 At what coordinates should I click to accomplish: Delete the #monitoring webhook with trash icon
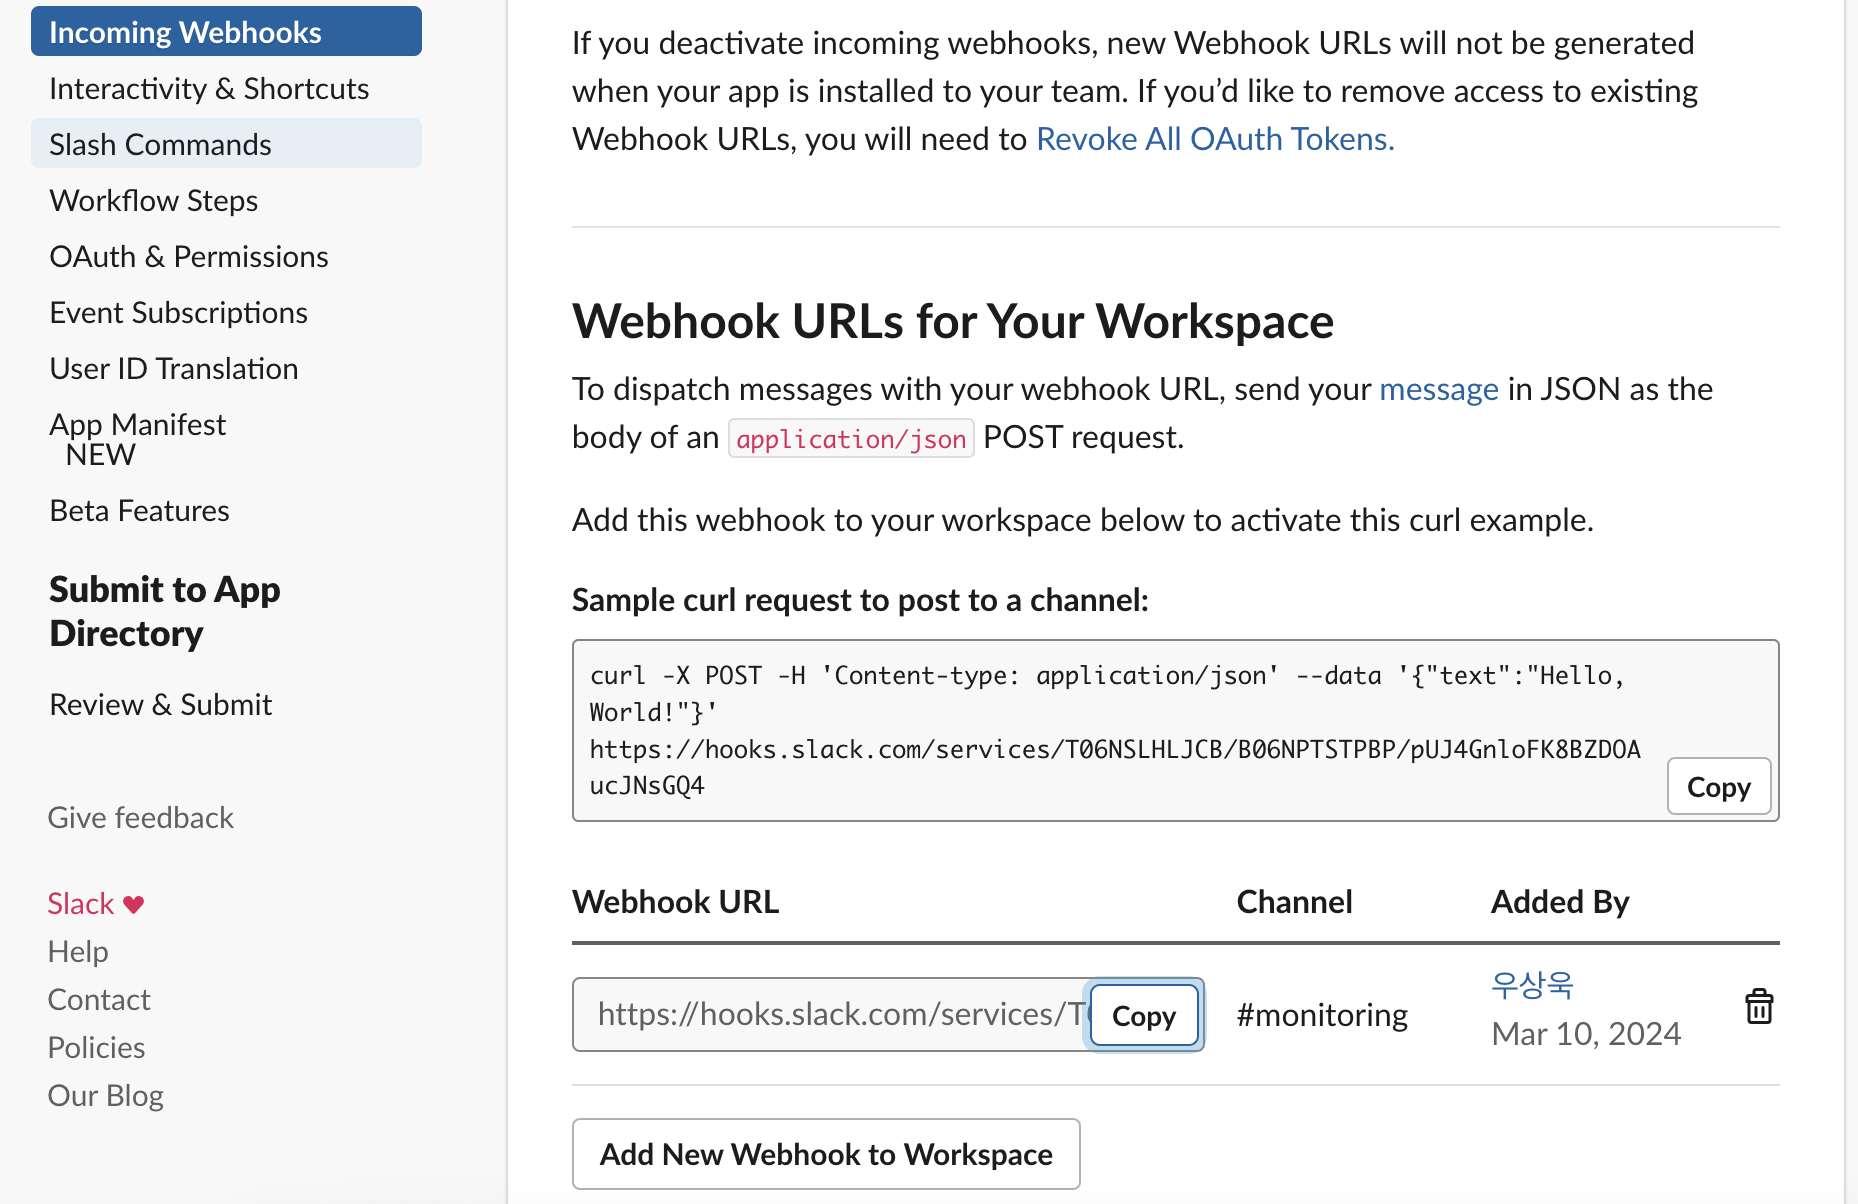coord(1758,1007)
